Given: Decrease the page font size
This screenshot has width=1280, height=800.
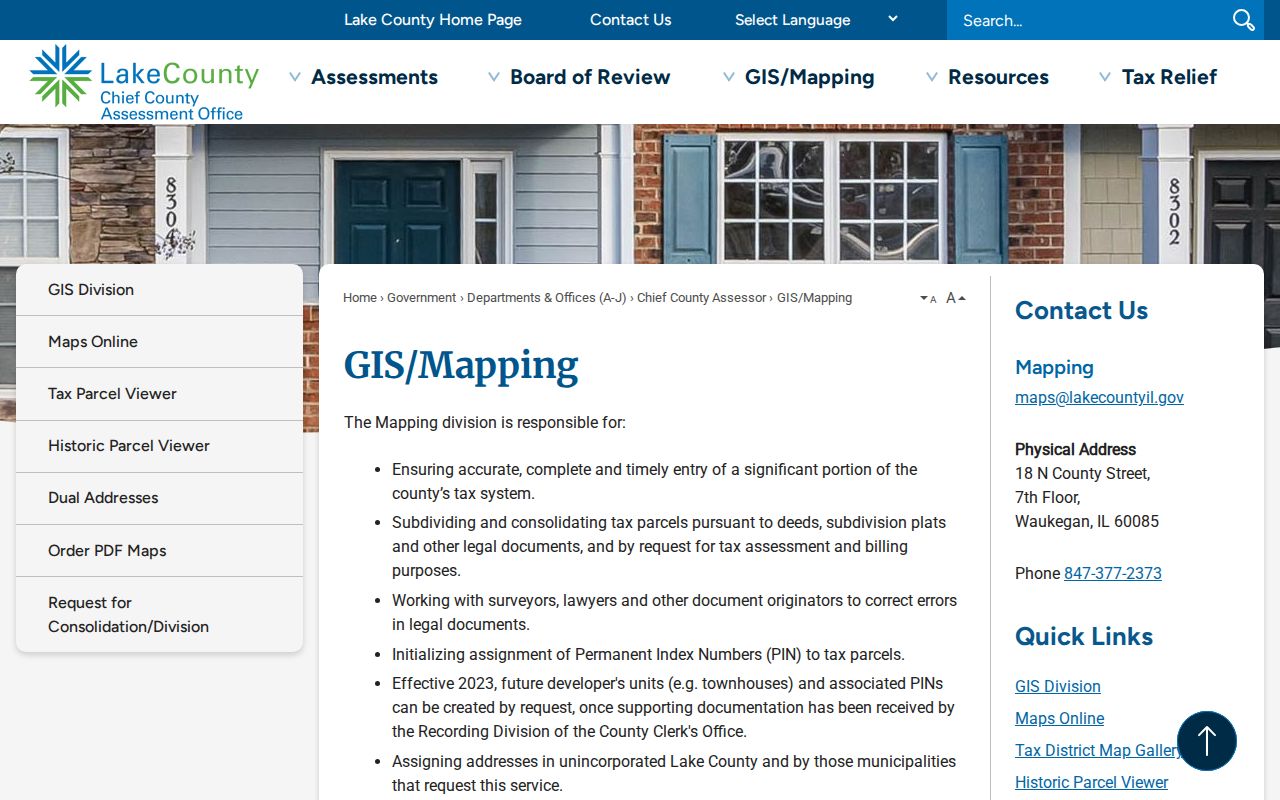Looking at the screenshot, I should tap(928, 298).
